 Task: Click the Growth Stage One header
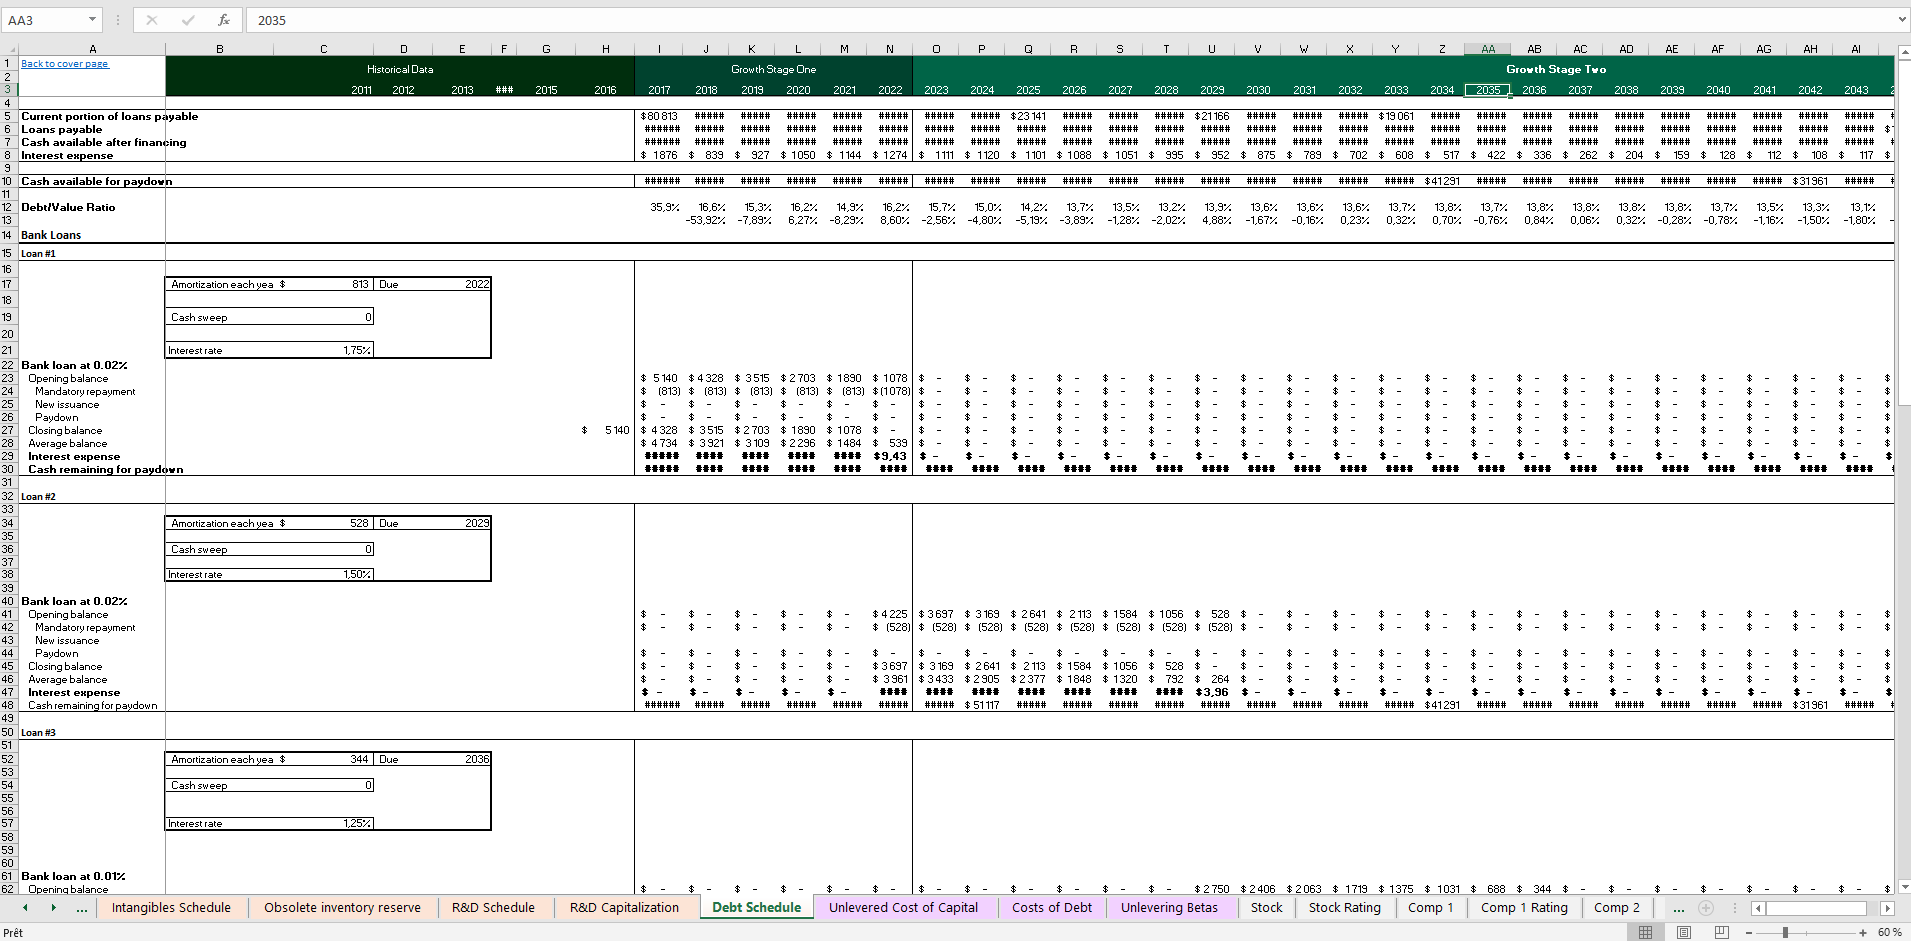[x=773, y=69]
